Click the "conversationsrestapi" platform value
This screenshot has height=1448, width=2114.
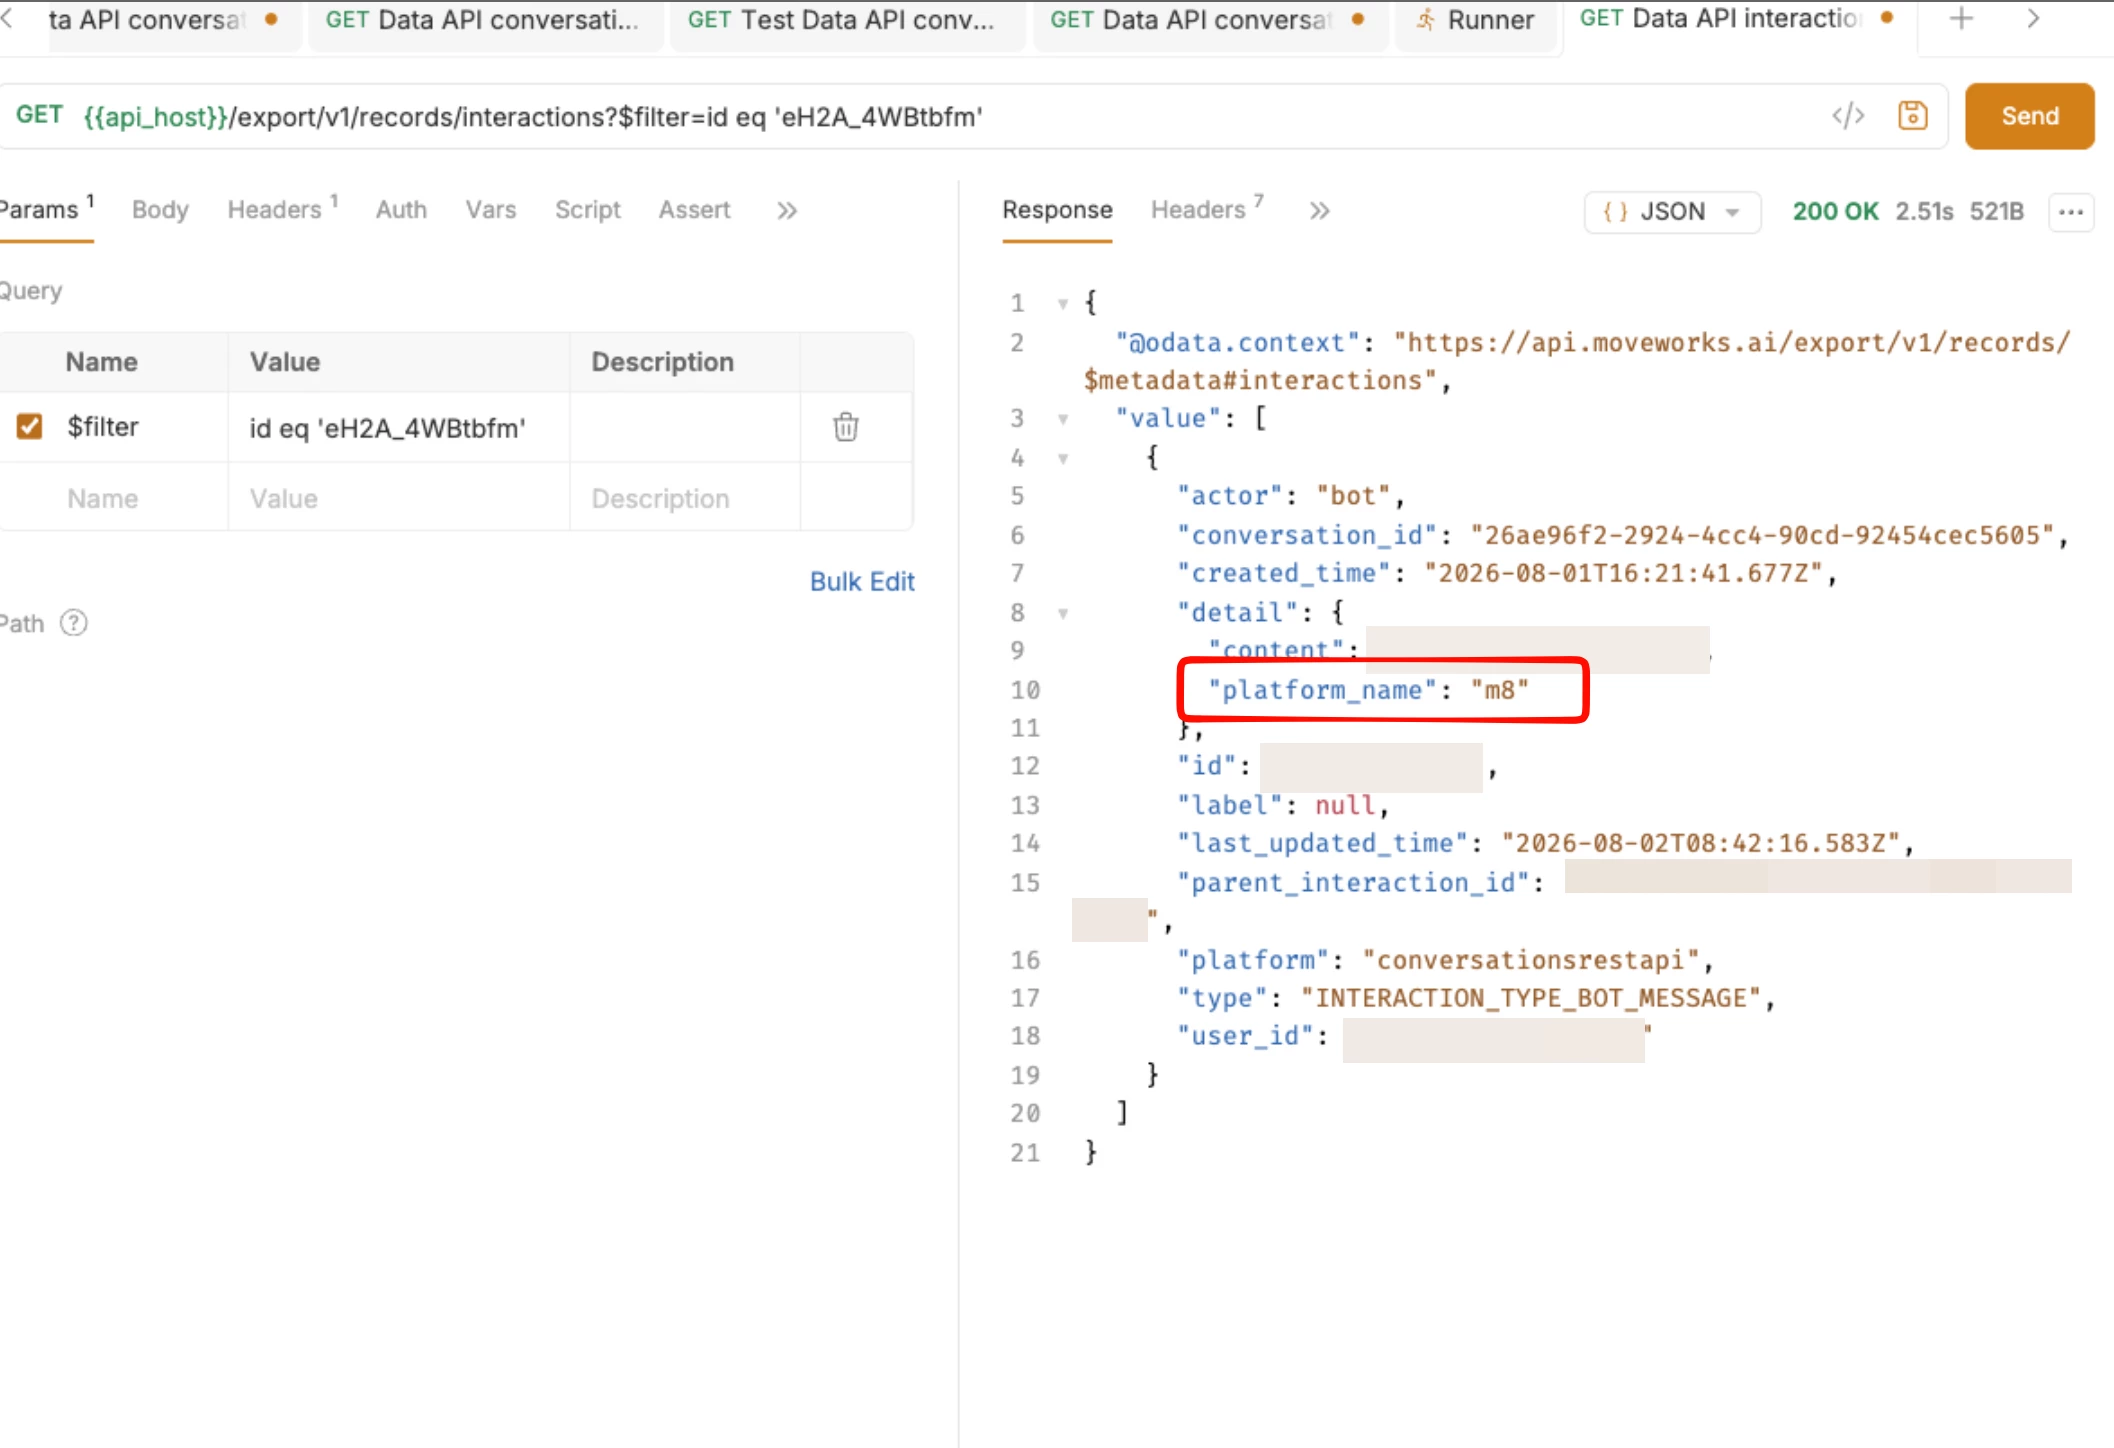tap(1530, 960)
